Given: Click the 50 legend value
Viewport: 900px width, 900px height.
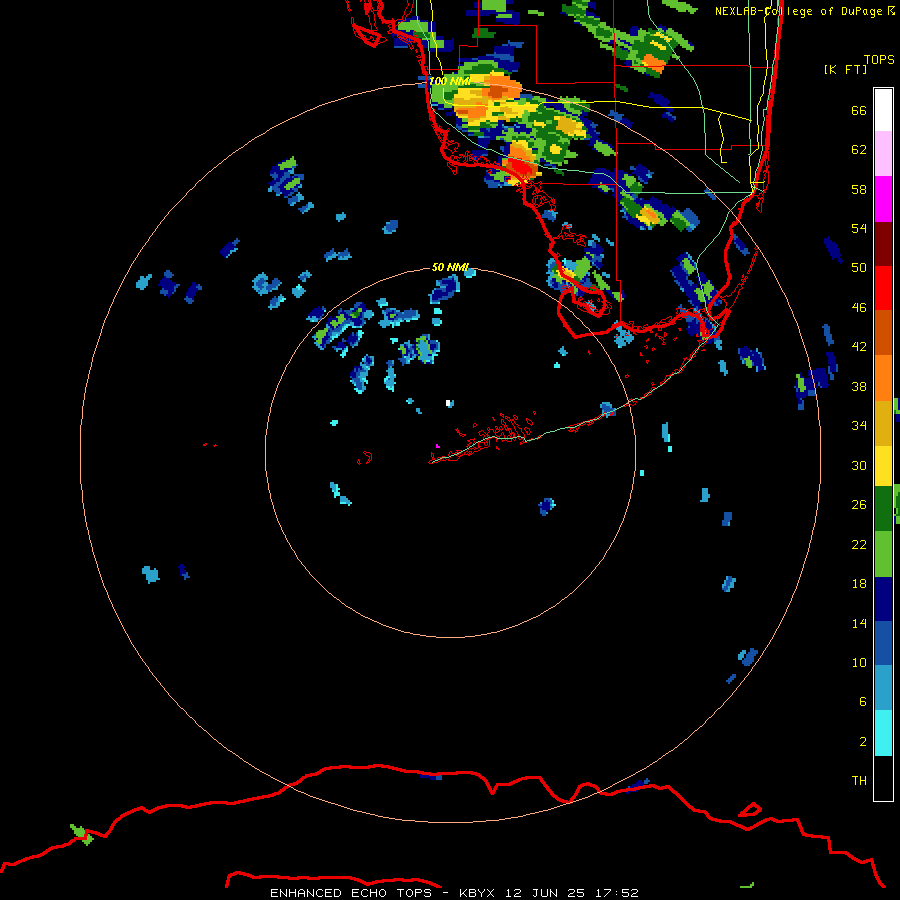Looking at the screenshot, I should (x=859, y=268).
